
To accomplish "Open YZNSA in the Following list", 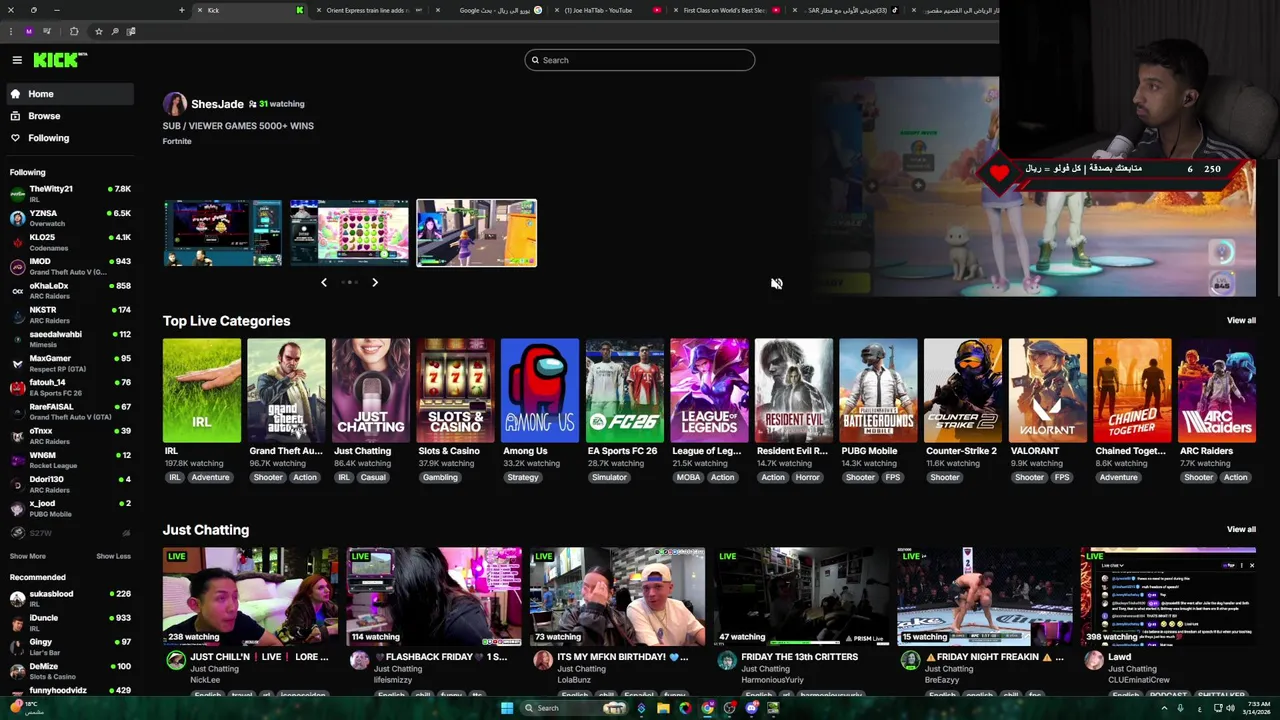I will (x=70, y=218).
